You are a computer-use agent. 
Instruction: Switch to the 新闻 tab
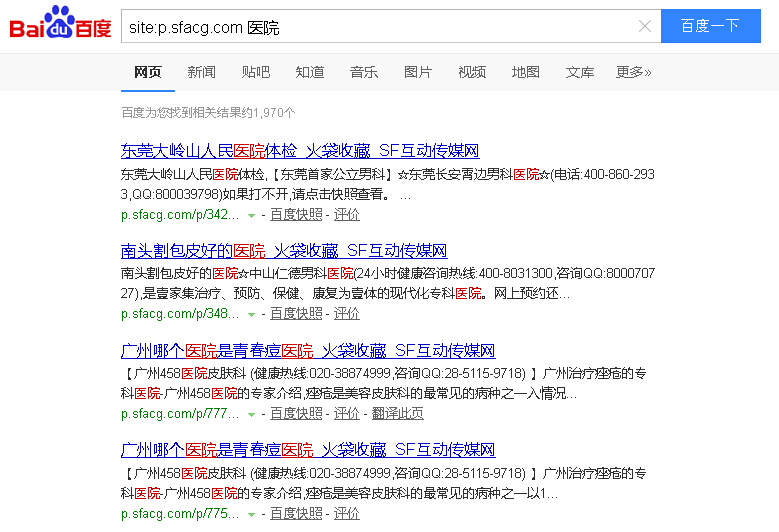pos(201,72)
